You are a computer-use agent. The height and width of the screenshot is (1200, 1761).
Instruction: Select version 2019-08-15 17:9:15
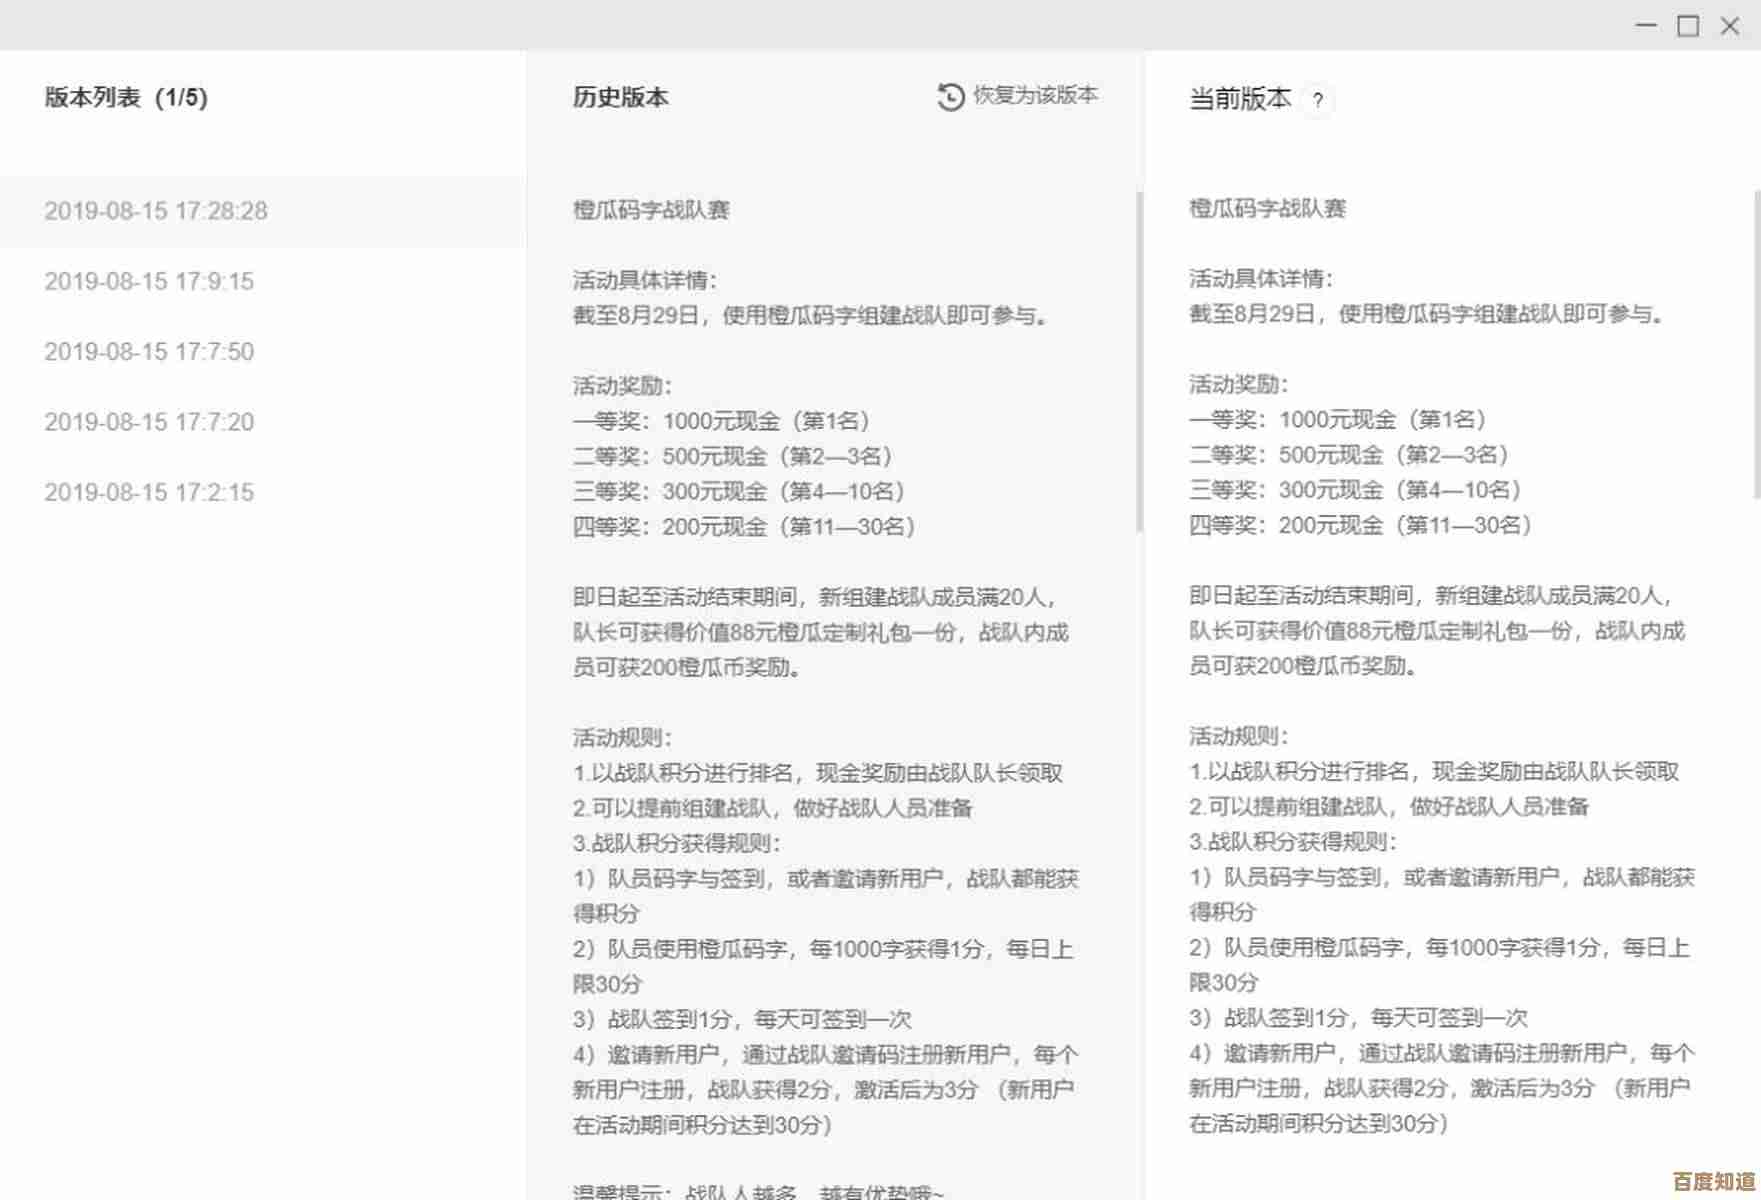(149, 281)
